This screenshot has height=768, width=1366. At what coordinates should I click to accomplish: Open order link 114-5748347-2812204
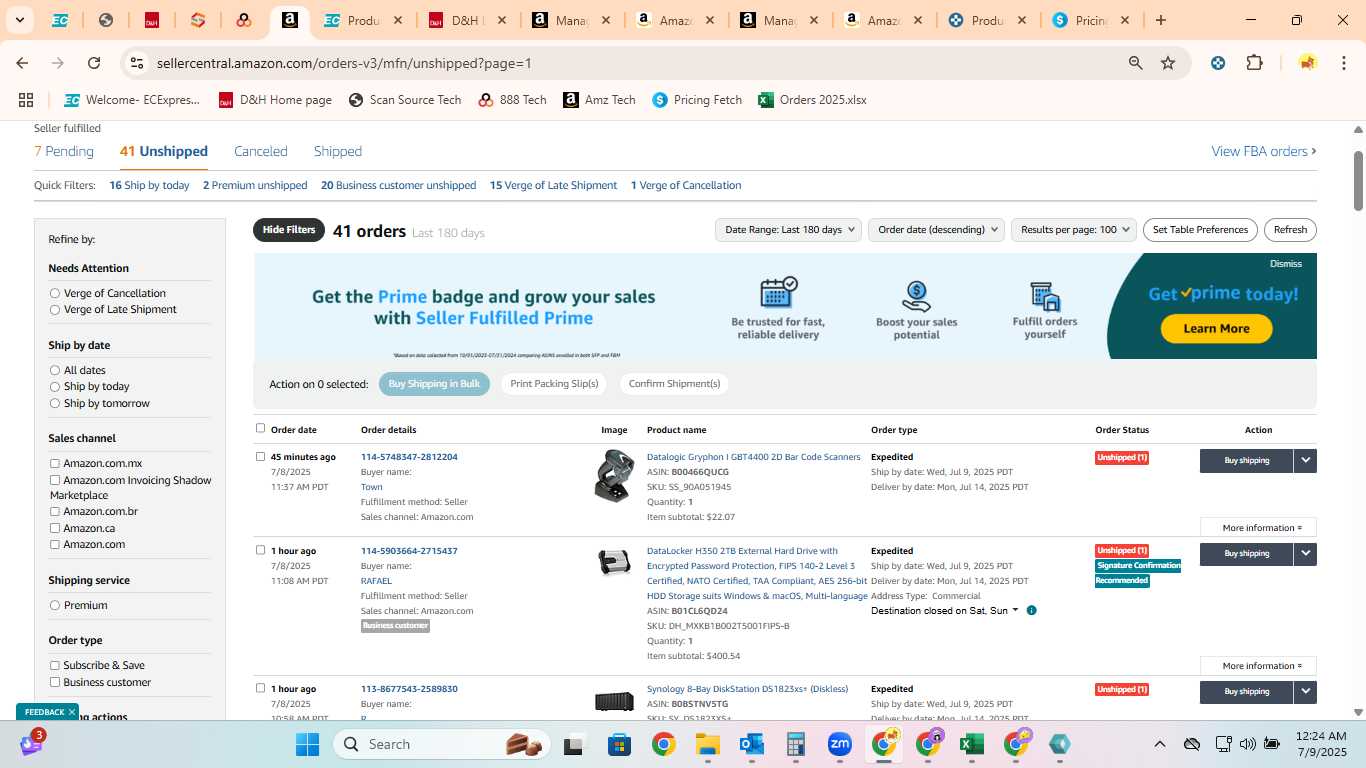coord(409,457)
